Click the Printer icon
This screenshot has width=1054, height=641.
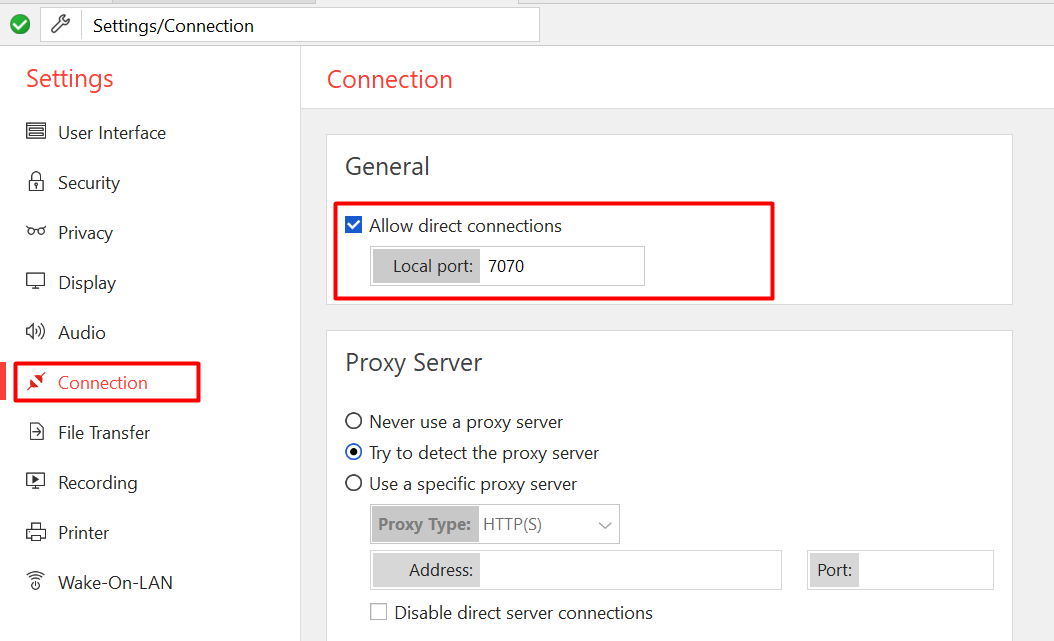coord(36,532)
